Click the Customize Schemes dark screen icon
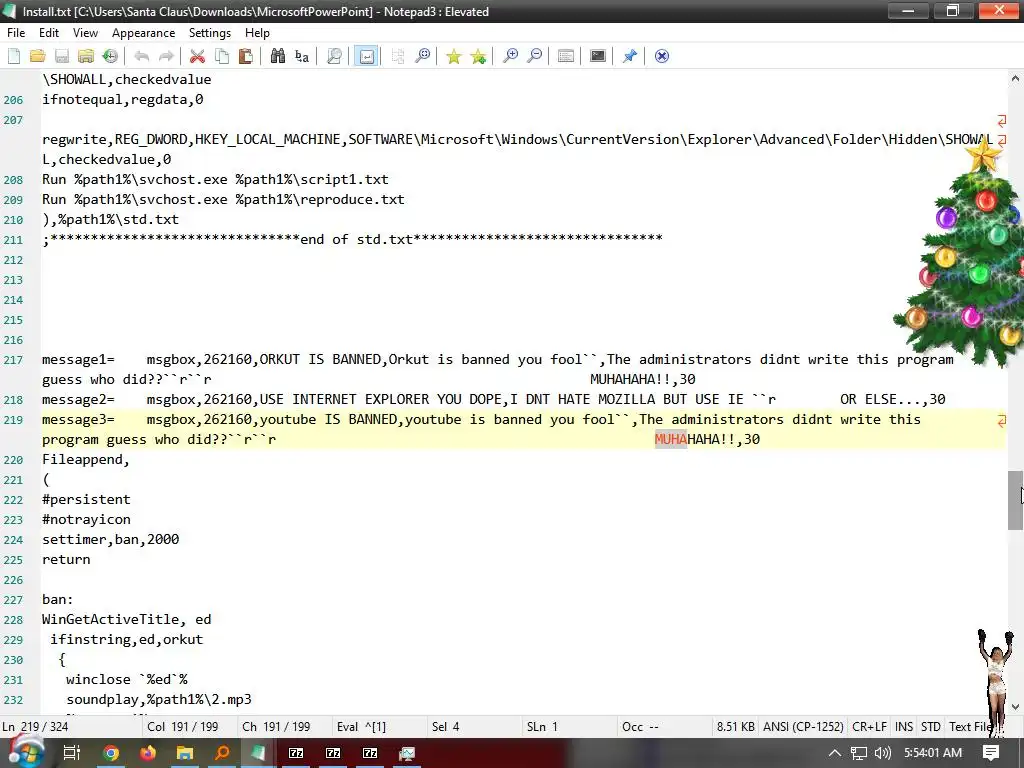The width and height of the screenshot is (1024, 768). click(x=598, y=56)
